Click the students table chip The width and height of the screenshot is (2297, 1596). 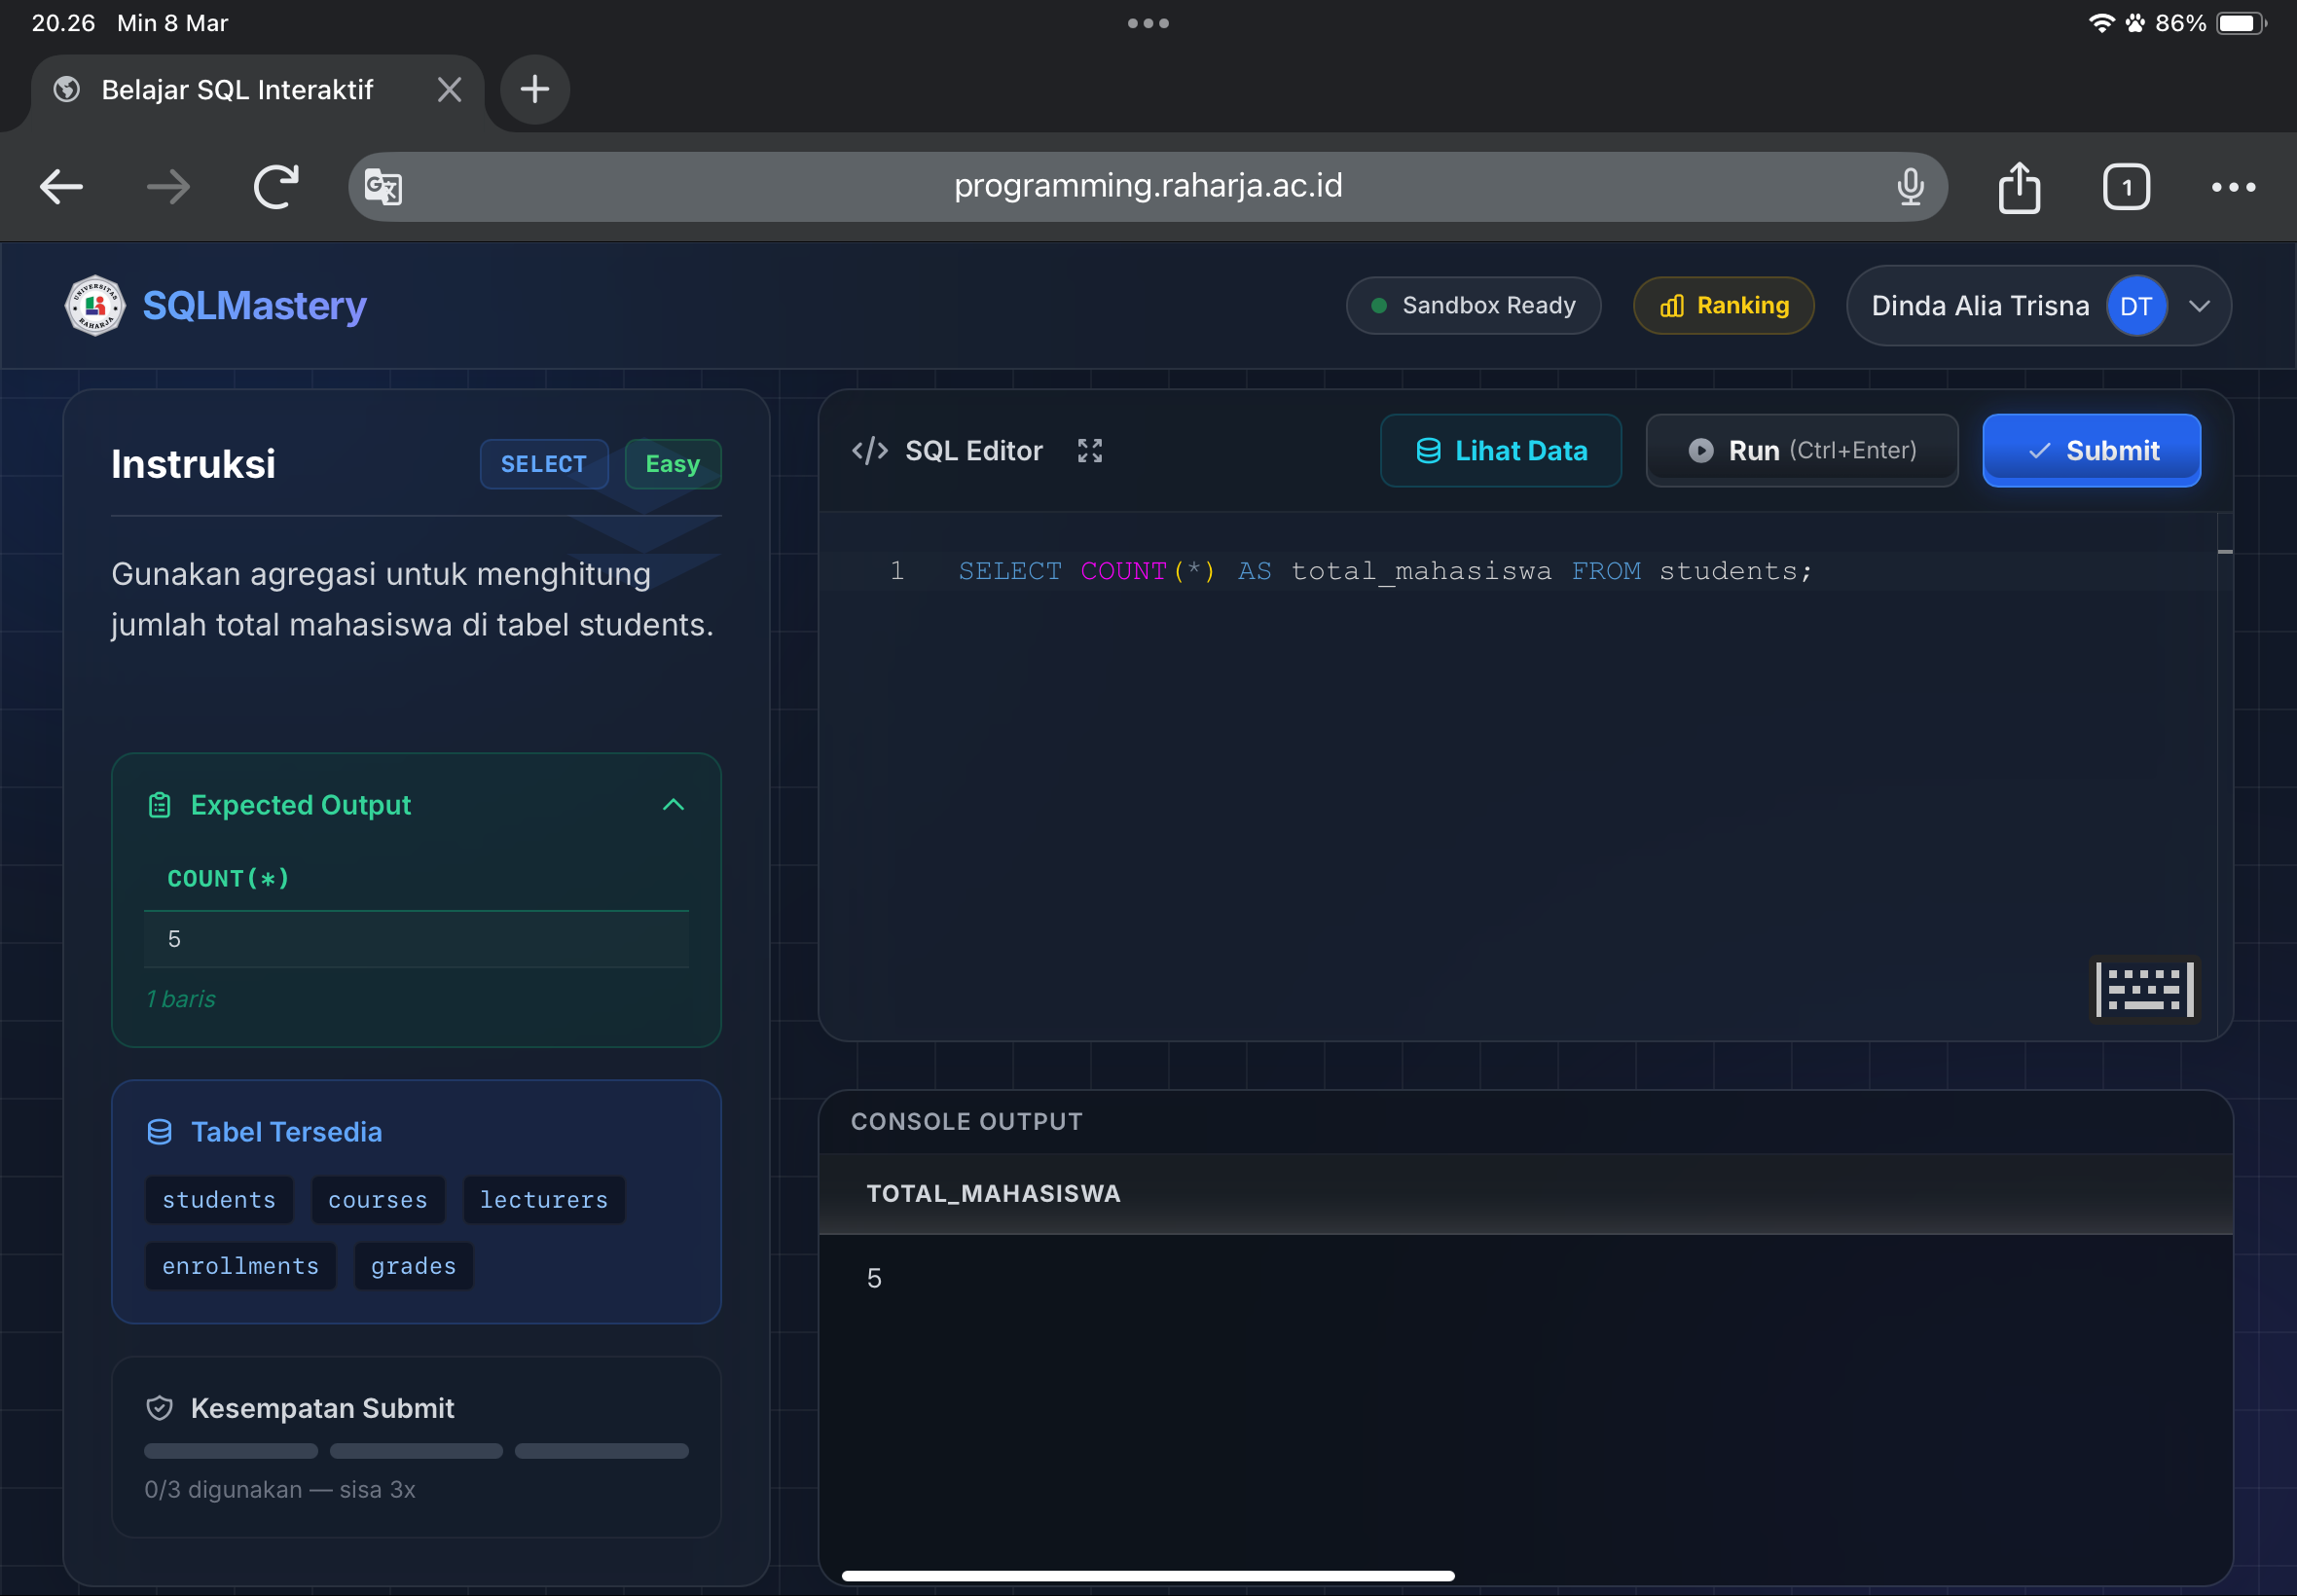pyautogui.click(x=219, y=1200)
